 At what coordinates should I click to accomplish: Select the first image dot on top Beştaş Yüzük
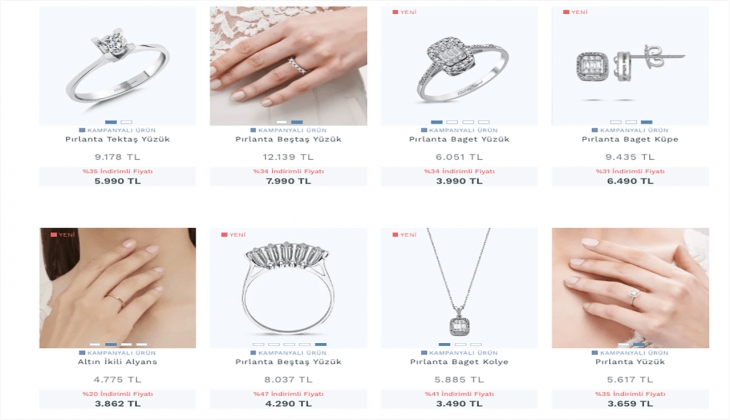[281, 122]
